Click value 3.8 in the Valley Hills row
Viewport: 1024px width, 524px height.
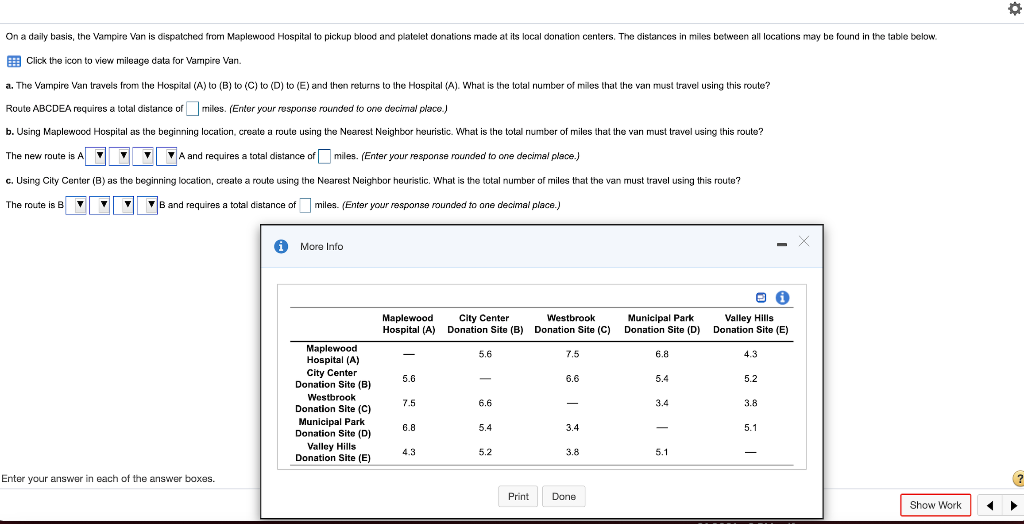572,452
